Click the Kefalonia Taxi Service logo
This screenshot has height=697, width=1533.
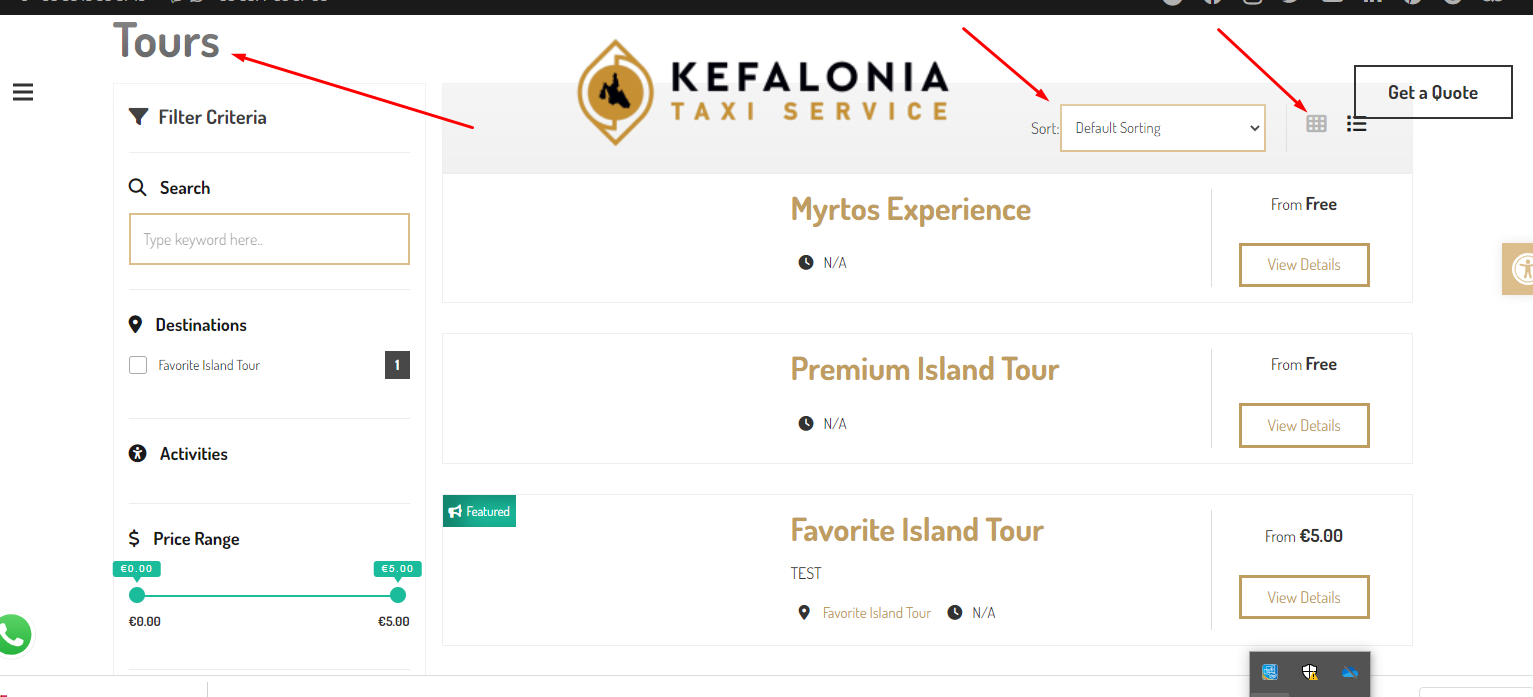[763, 92]
